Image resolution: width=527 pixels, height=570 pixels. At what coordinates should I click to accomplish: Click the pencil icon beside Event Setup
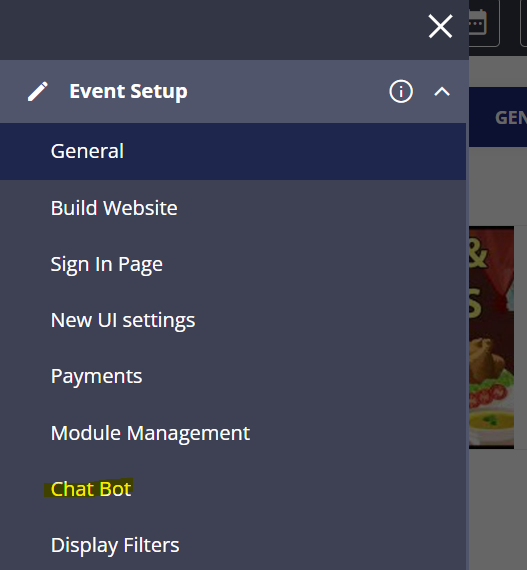(38, 91)
